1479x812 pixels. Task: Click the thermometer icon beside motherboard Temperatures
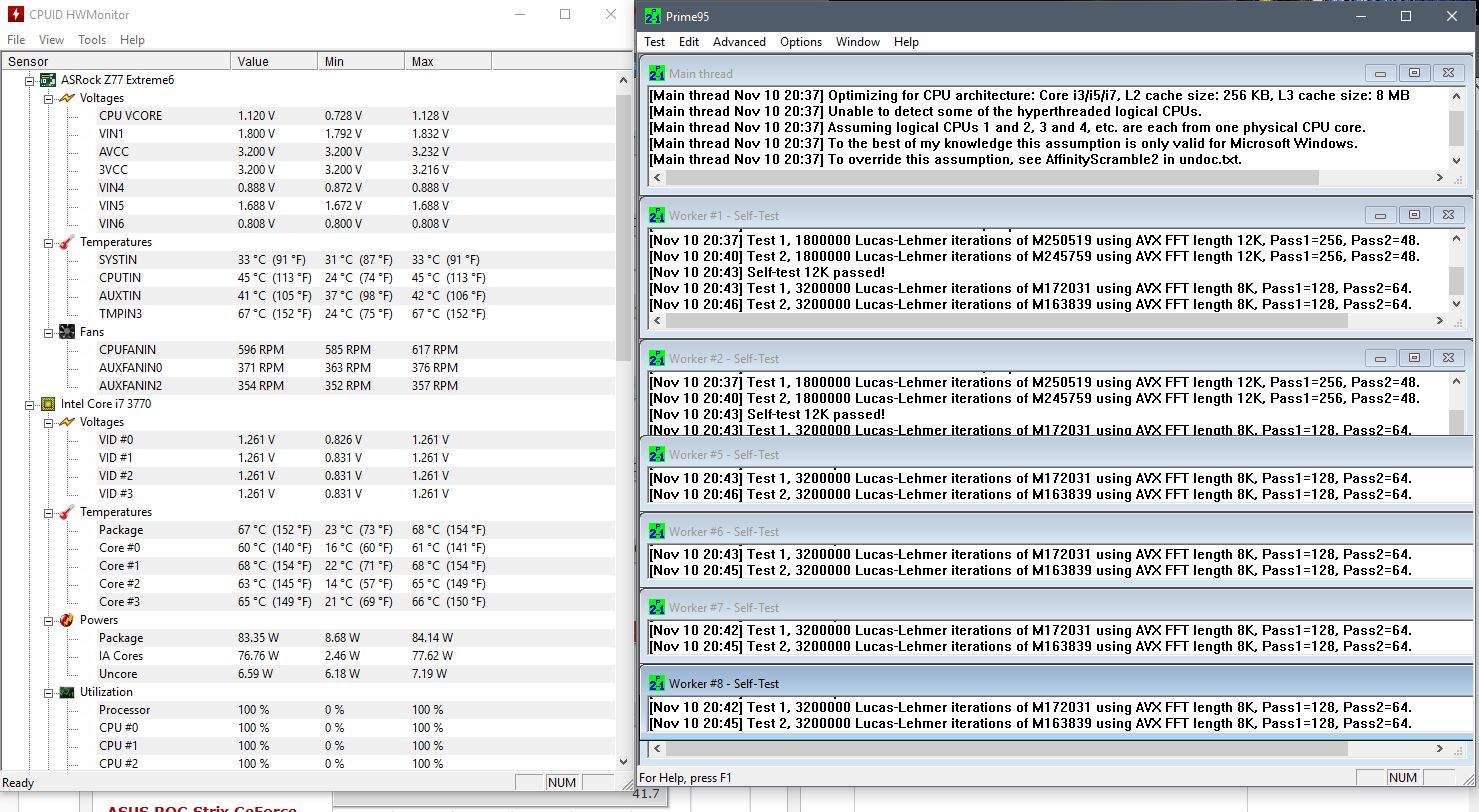(66, 242)
